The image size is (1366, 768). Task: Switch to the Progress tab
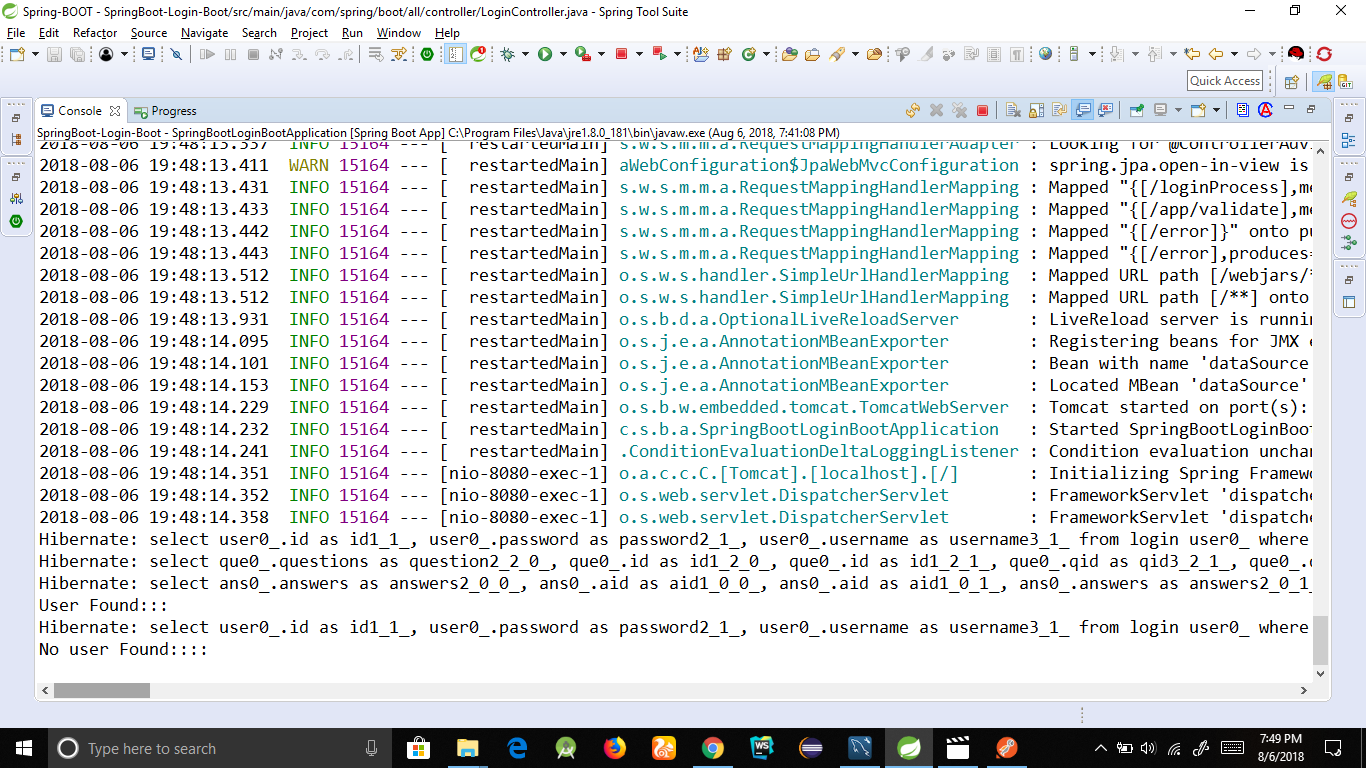pos(166,111)
